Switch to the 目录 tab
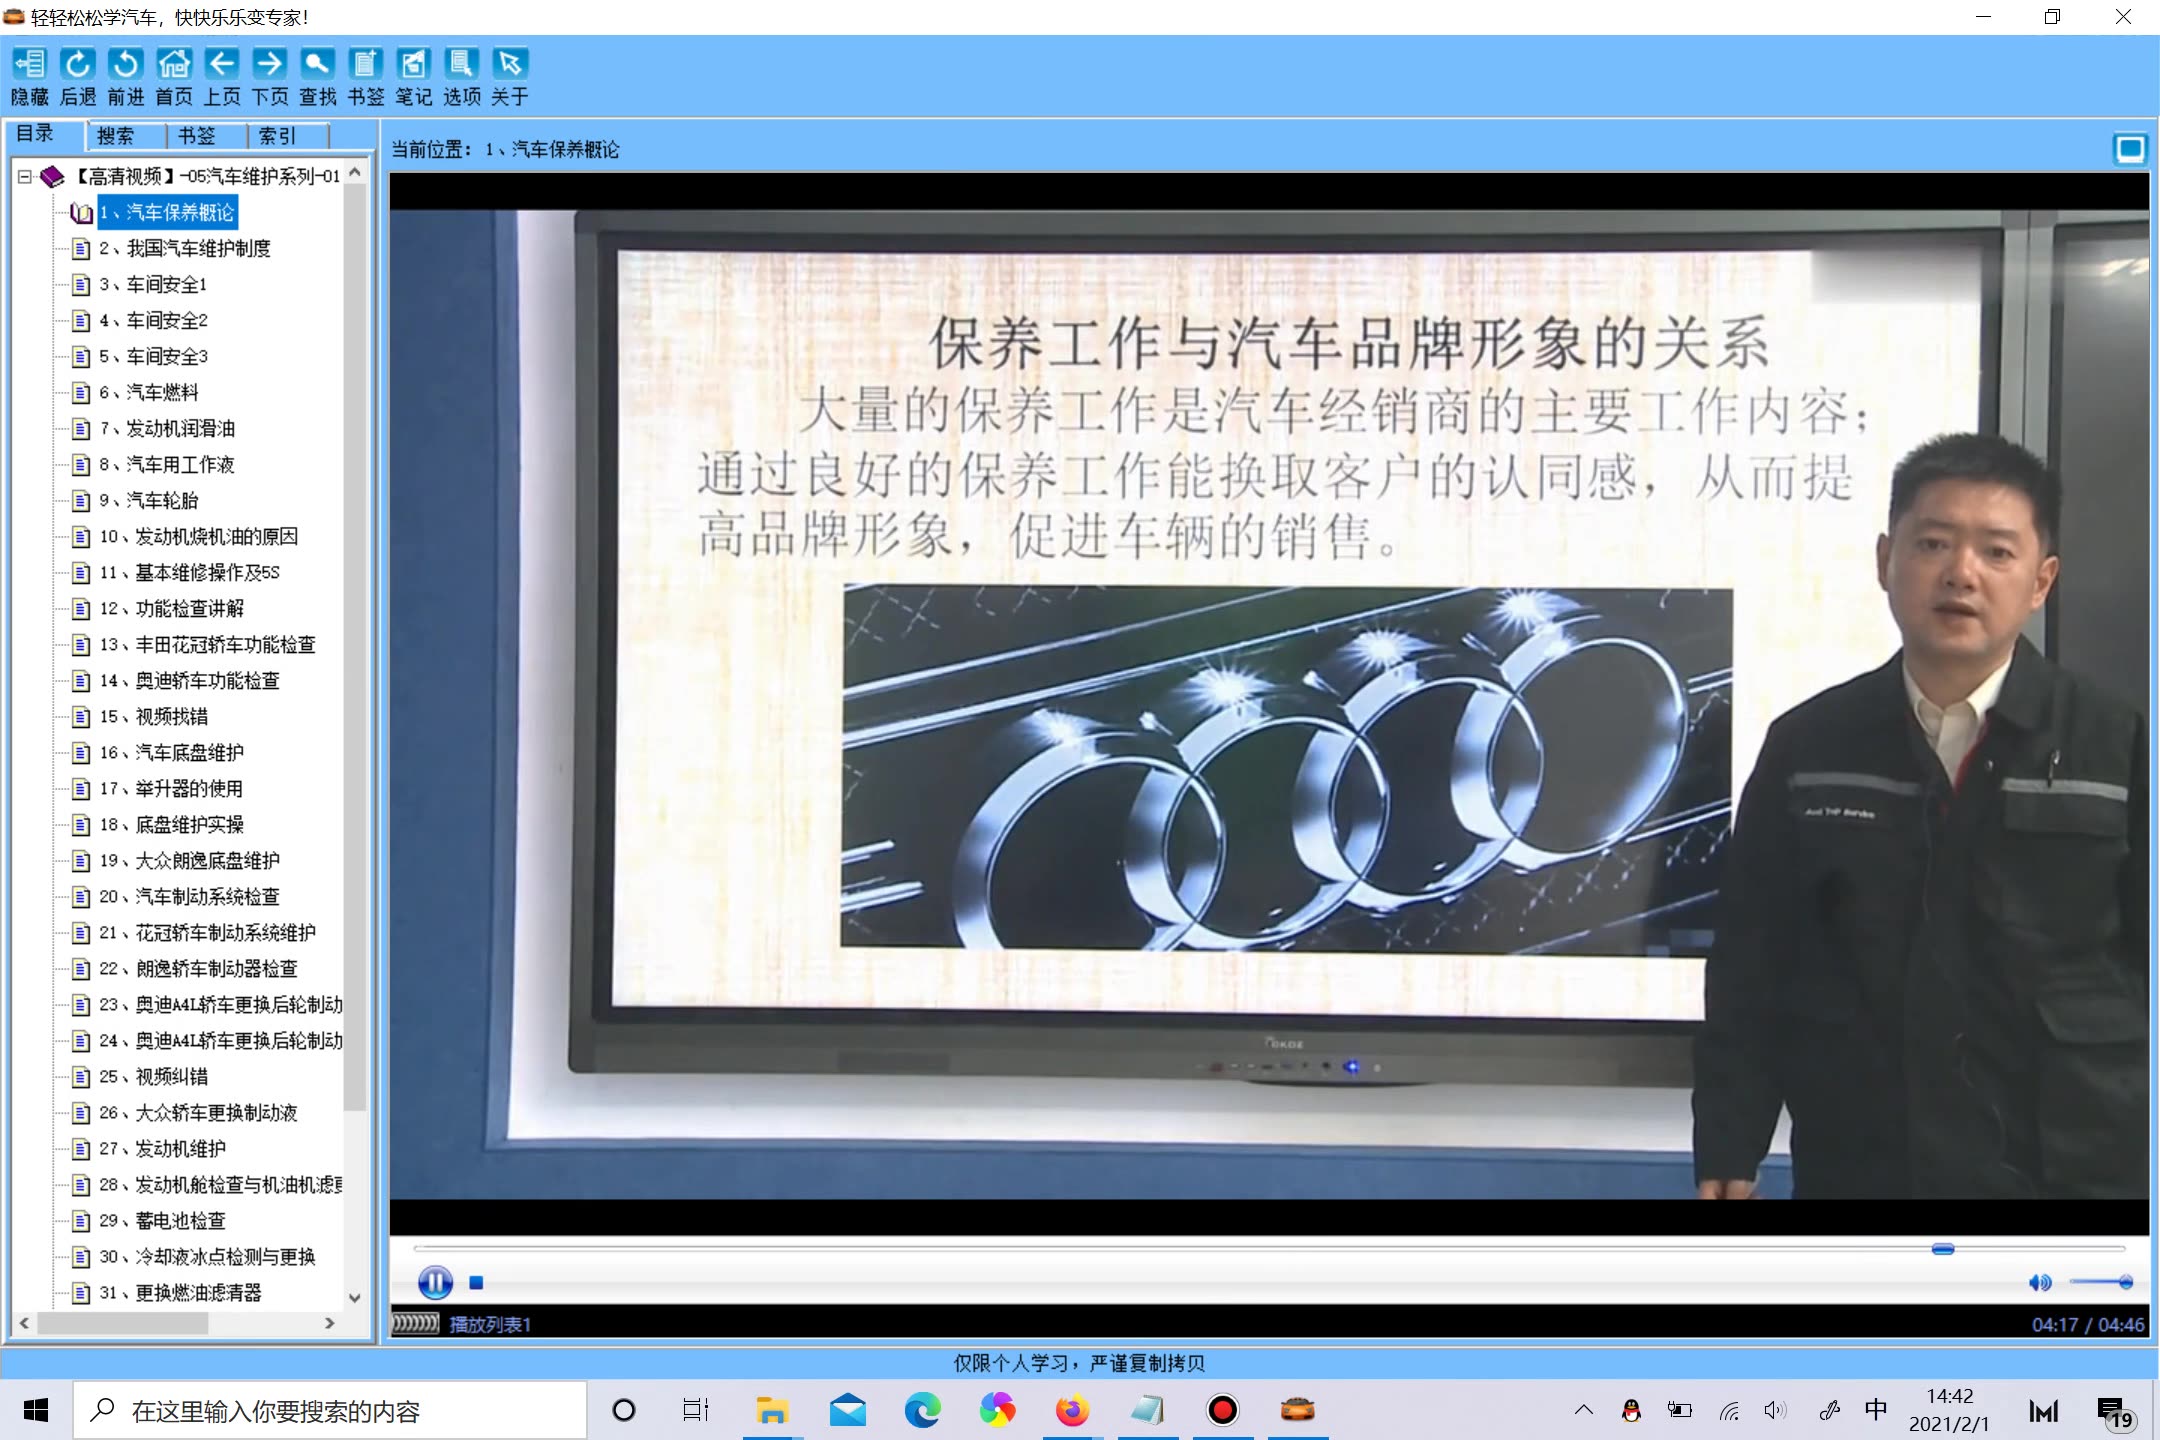Image resolution: width=2160 pixels, height=1440 pixels. (x=35, y=134)
